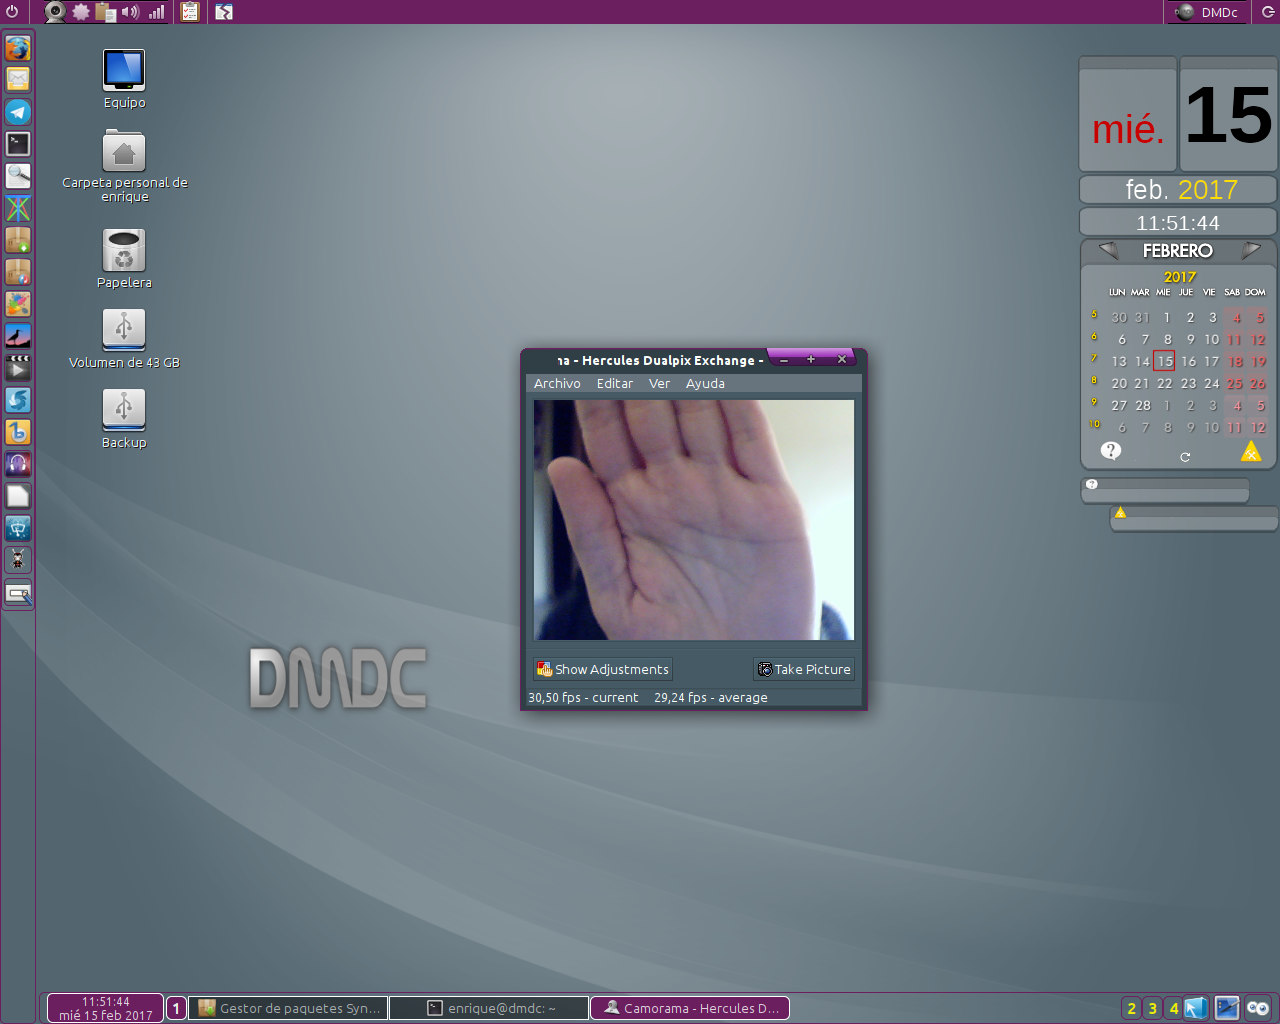Open the Ver menu in Camorama
The image size is (1280, 1024).
pos(659,384)
